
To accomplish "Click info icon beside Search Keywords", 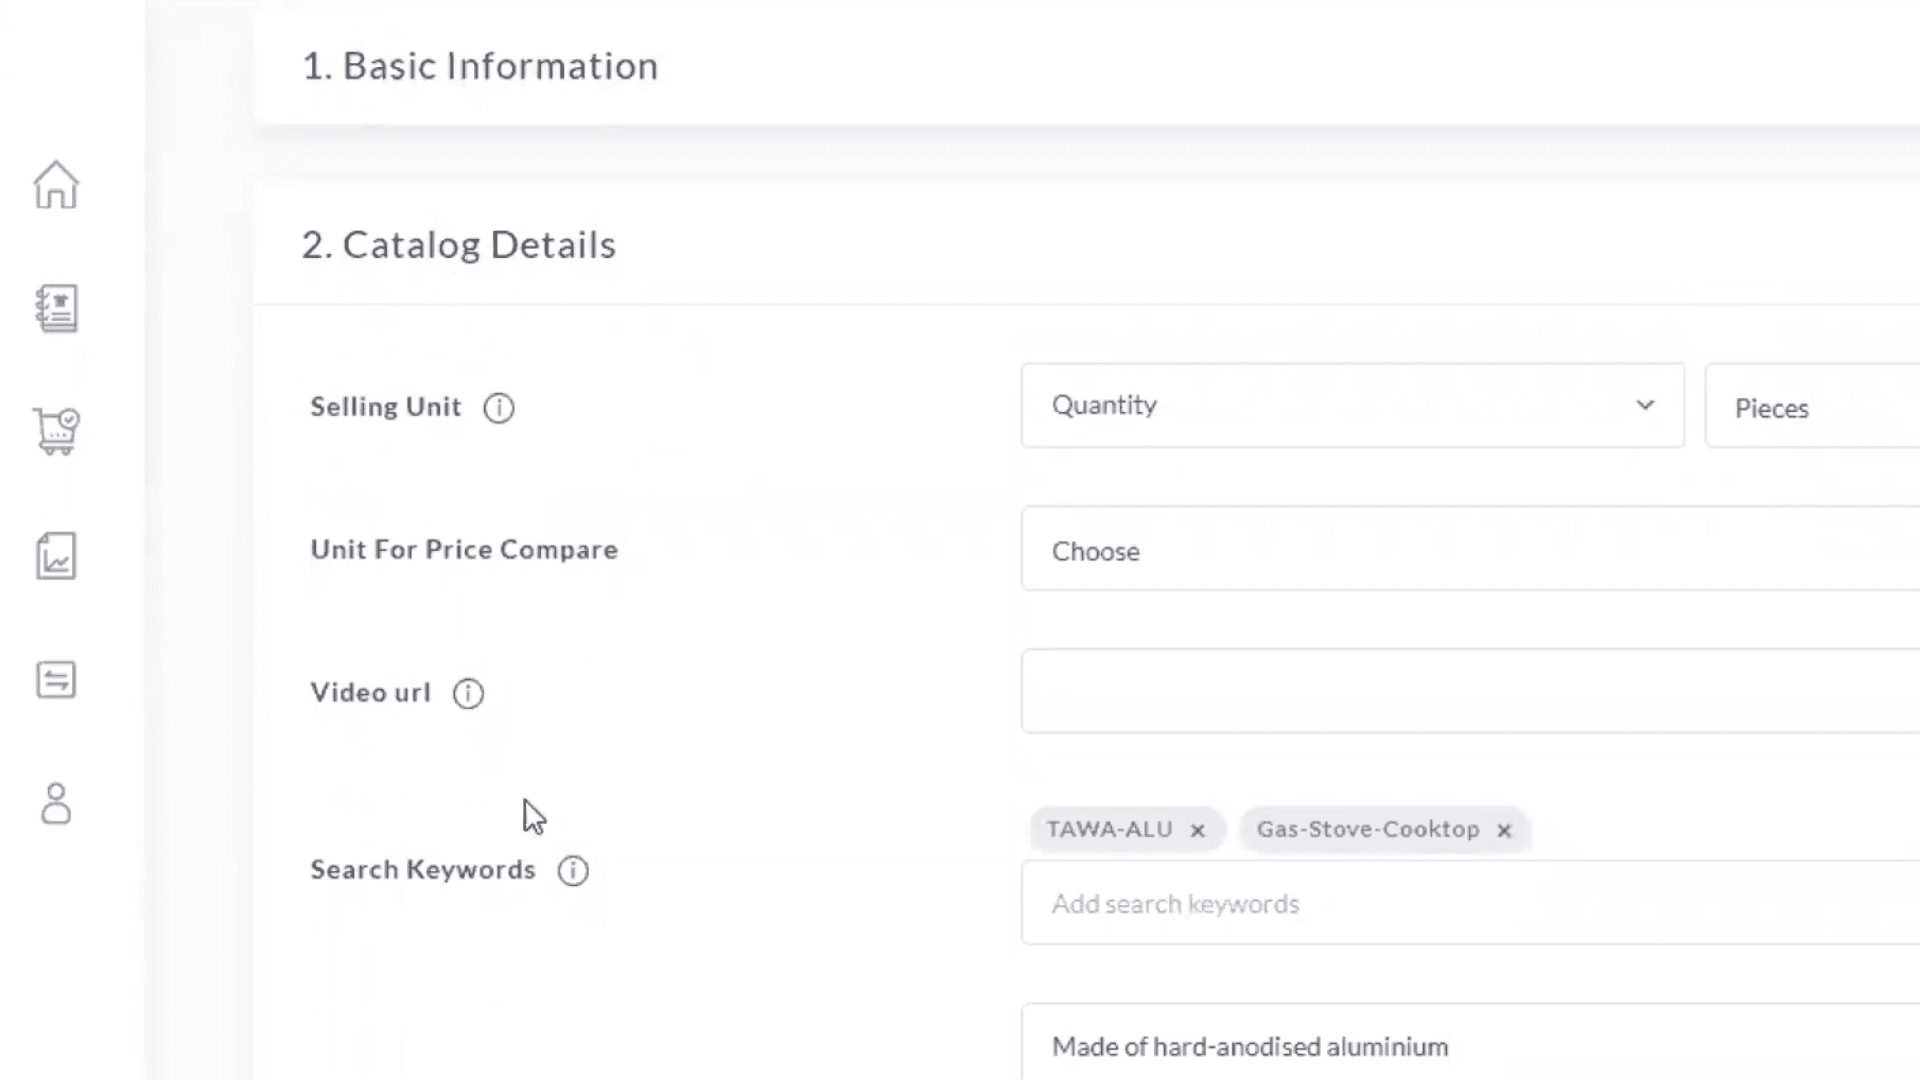I will [573, 871].
